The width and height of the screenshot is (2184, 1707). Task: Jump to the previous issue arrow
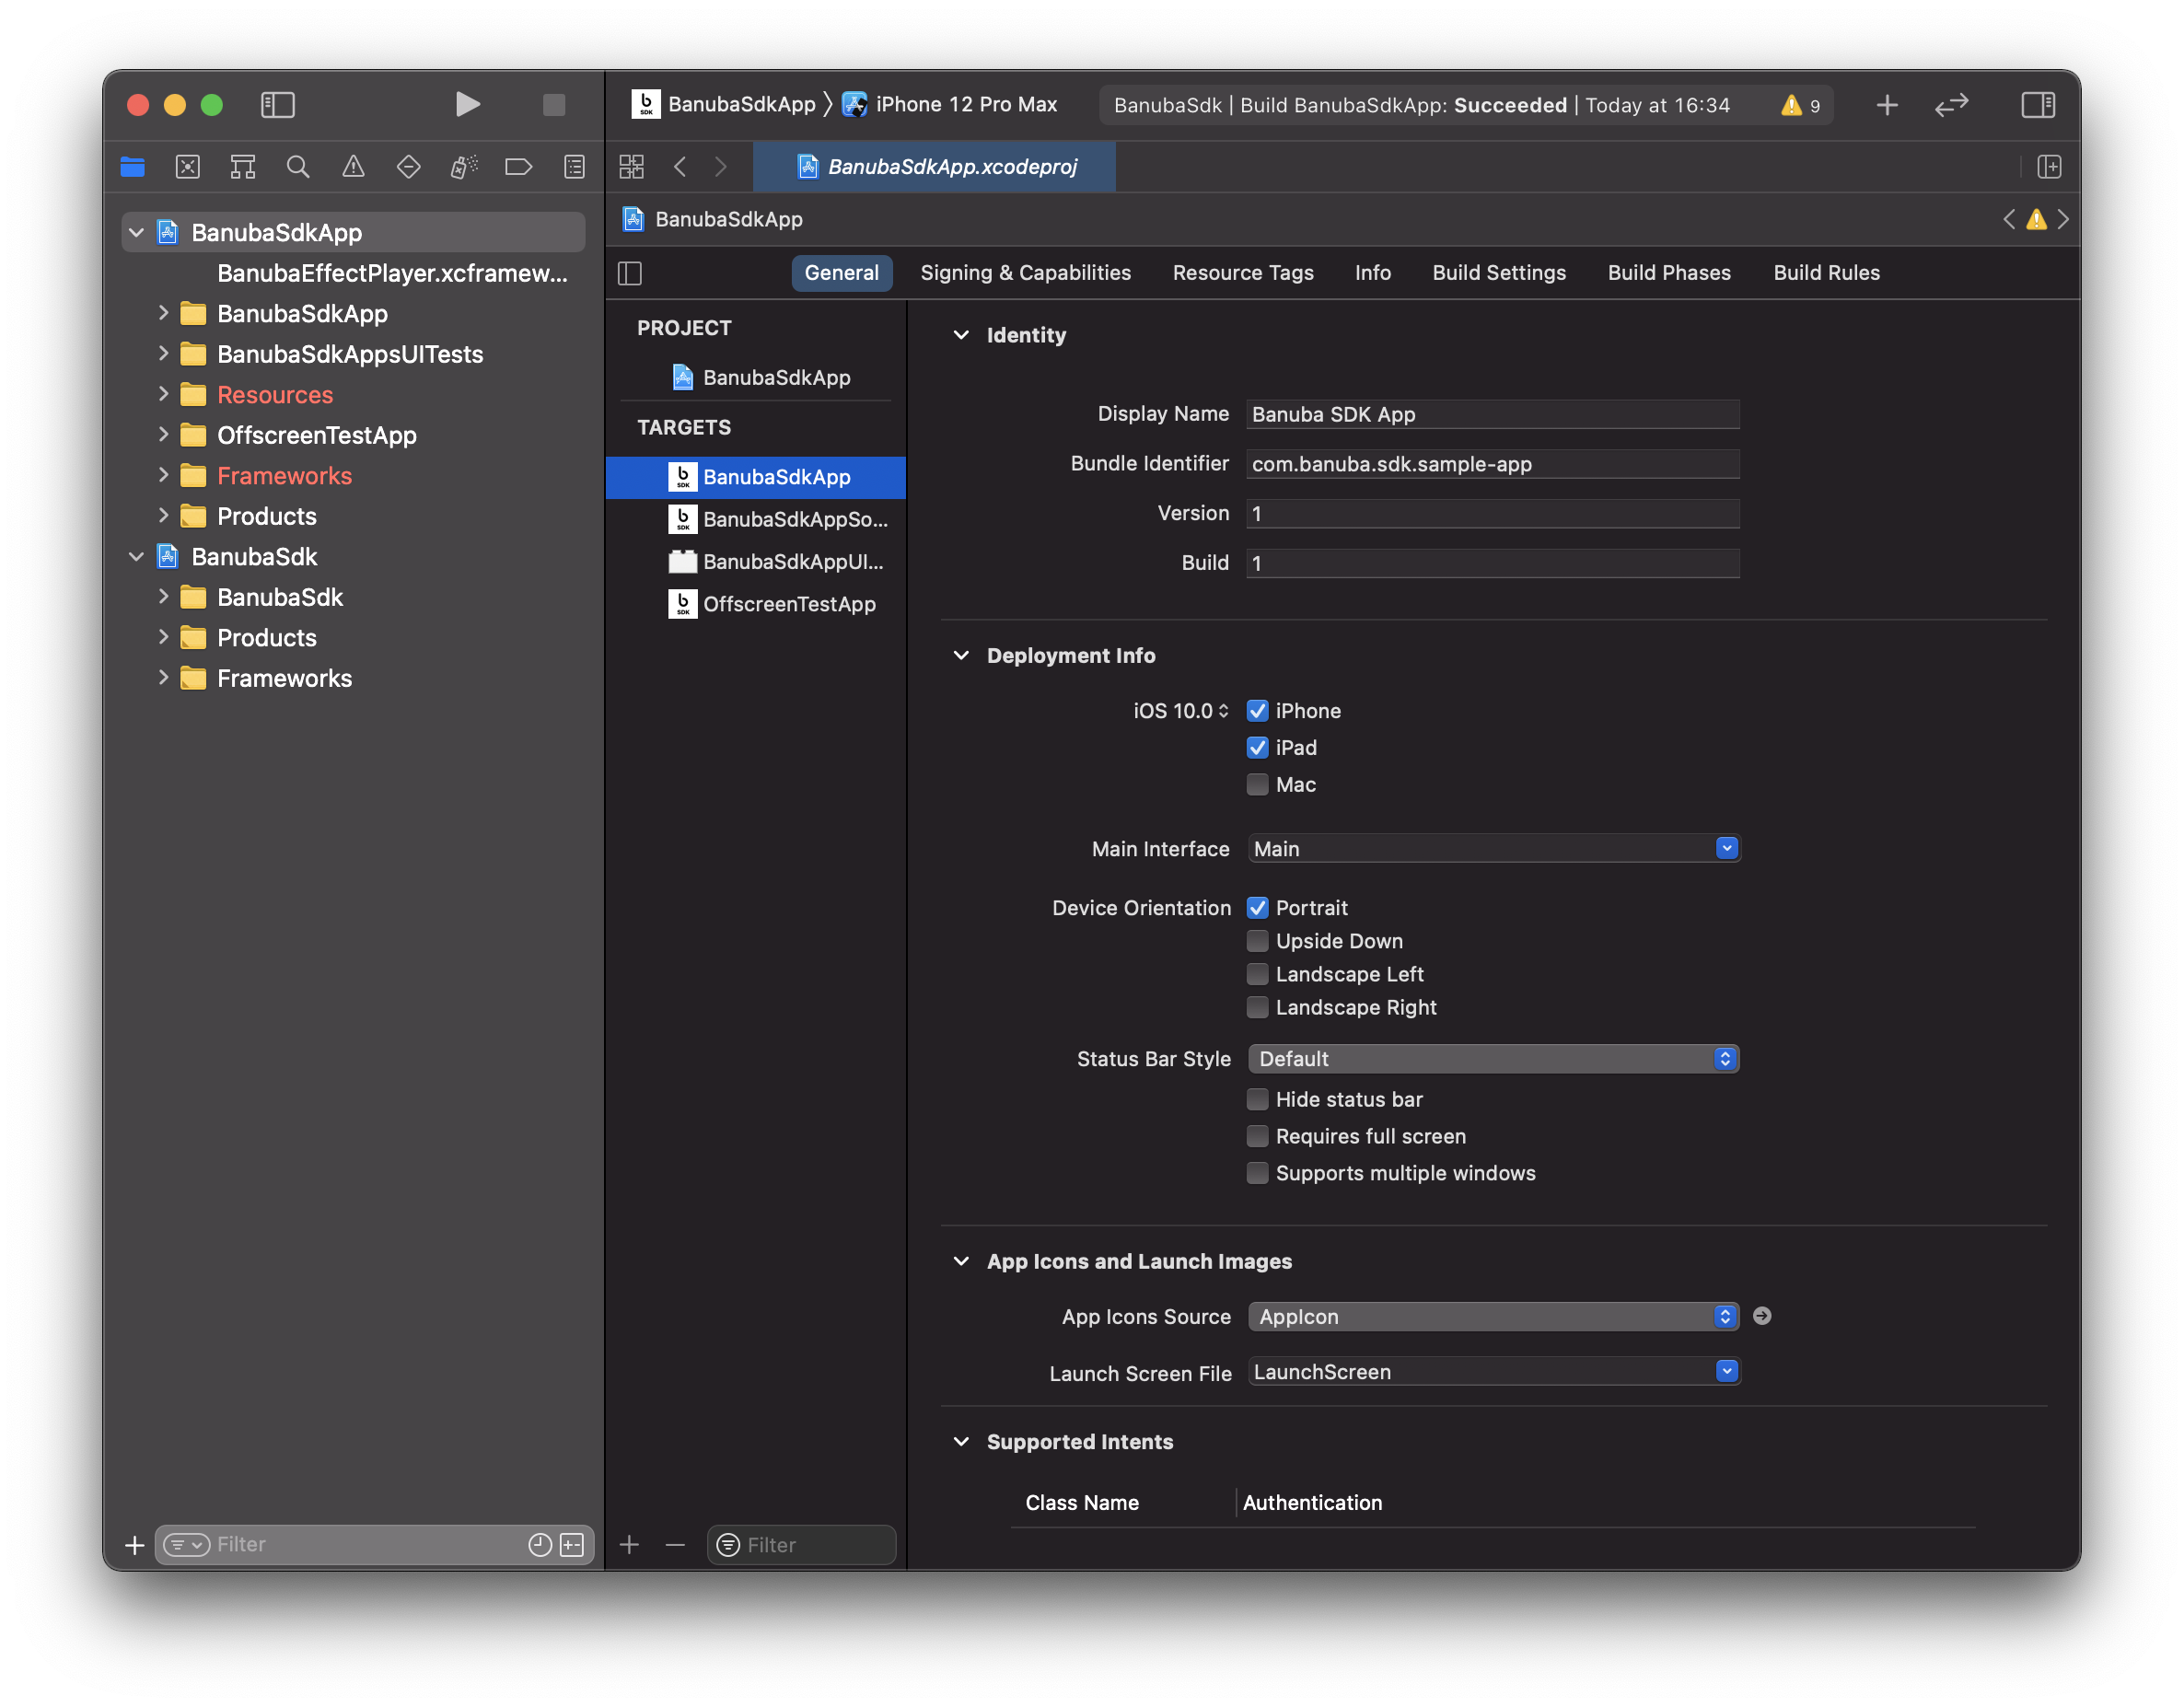pyautogui.click(x=2008, y=219)
